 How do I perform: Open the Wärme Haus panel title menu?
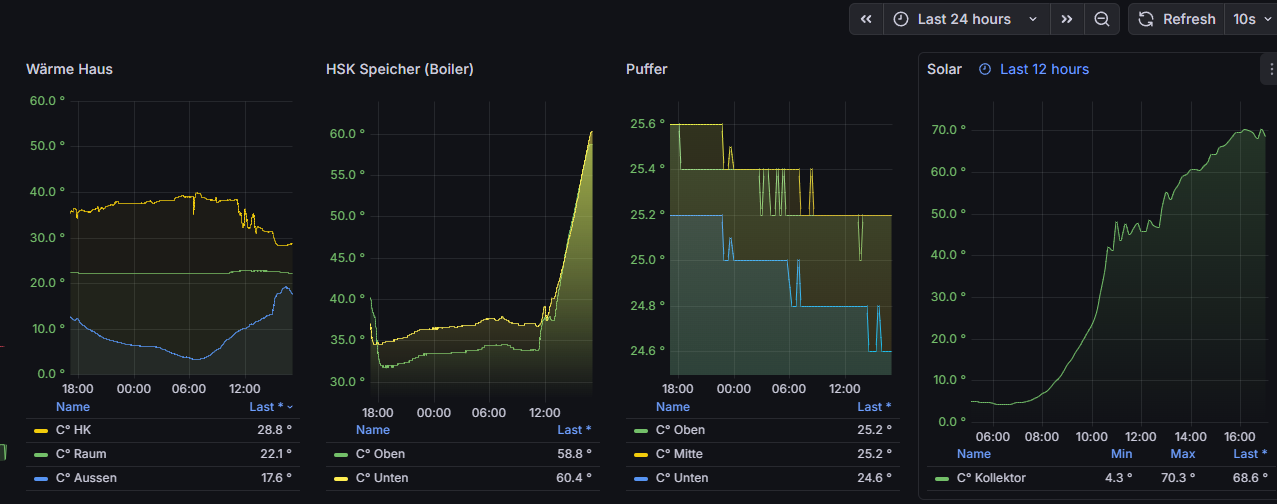tap(69, 69)
